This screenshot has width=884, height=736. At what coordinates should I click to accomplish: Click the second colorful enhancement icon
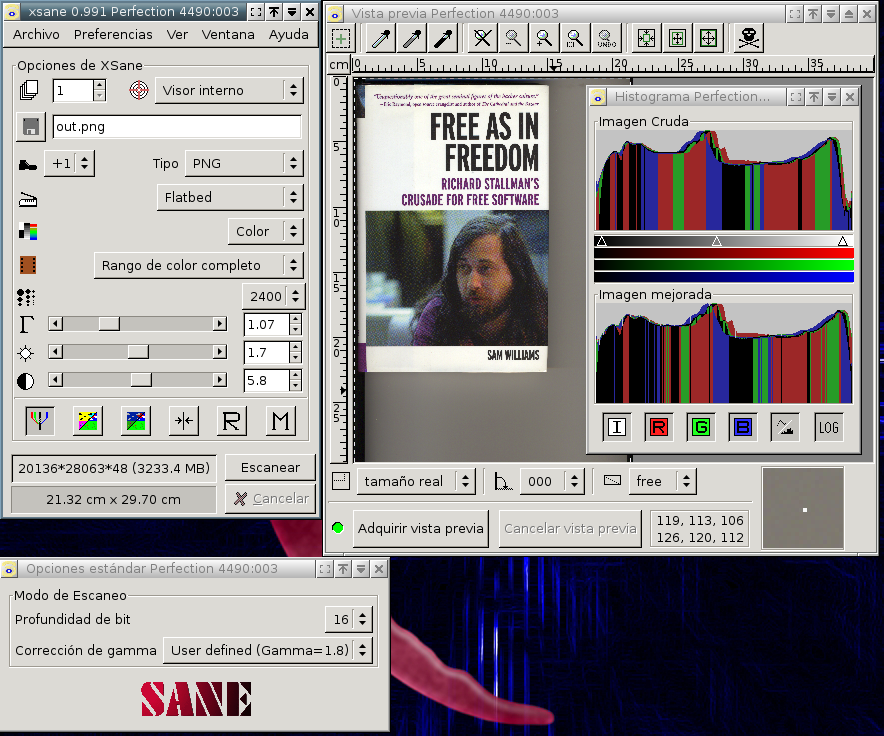point(136,421)
